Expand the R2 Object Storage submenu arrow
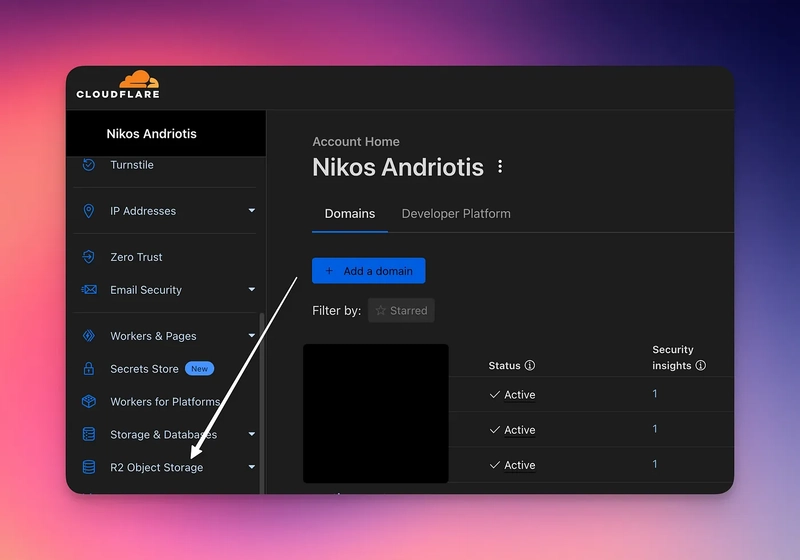800x560 pixels. tap(252, 467)
